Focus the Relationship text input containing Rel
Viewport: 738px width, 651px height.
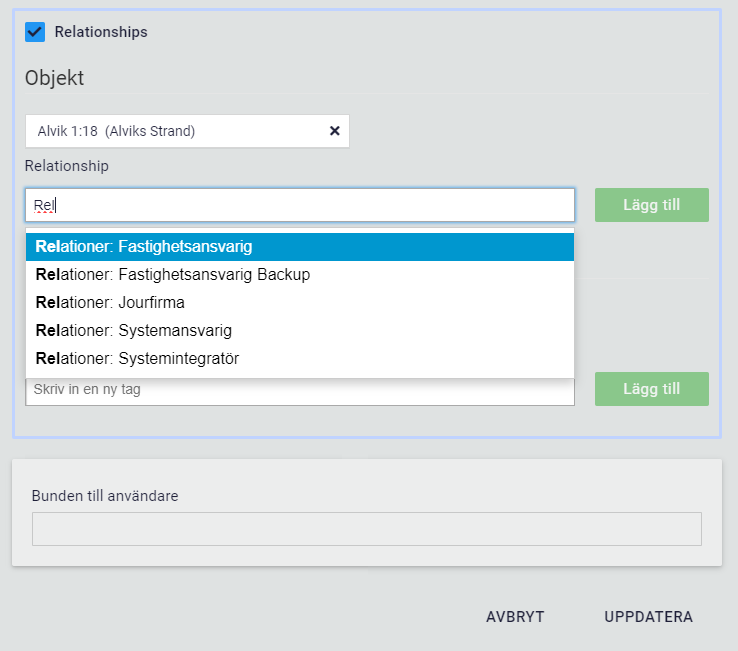pos(300,205)
